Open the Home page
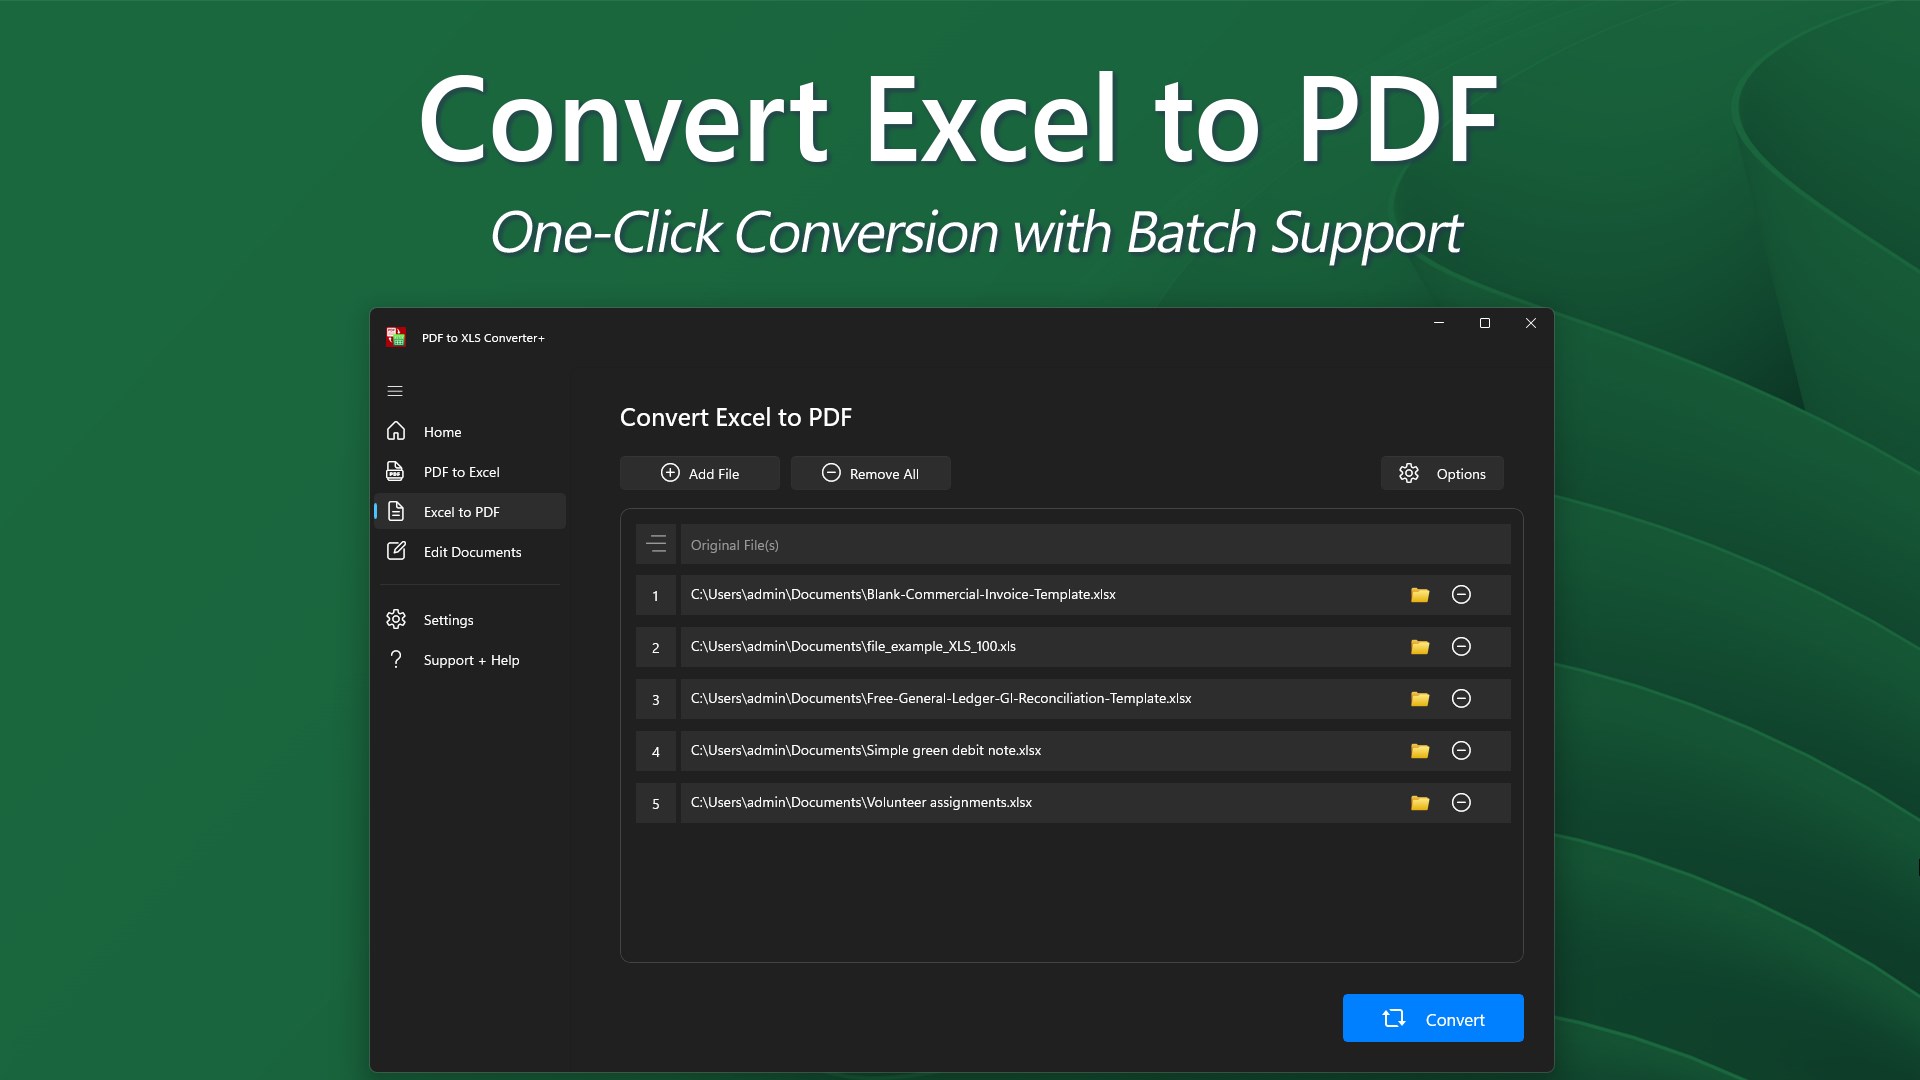 click(470, 432)
